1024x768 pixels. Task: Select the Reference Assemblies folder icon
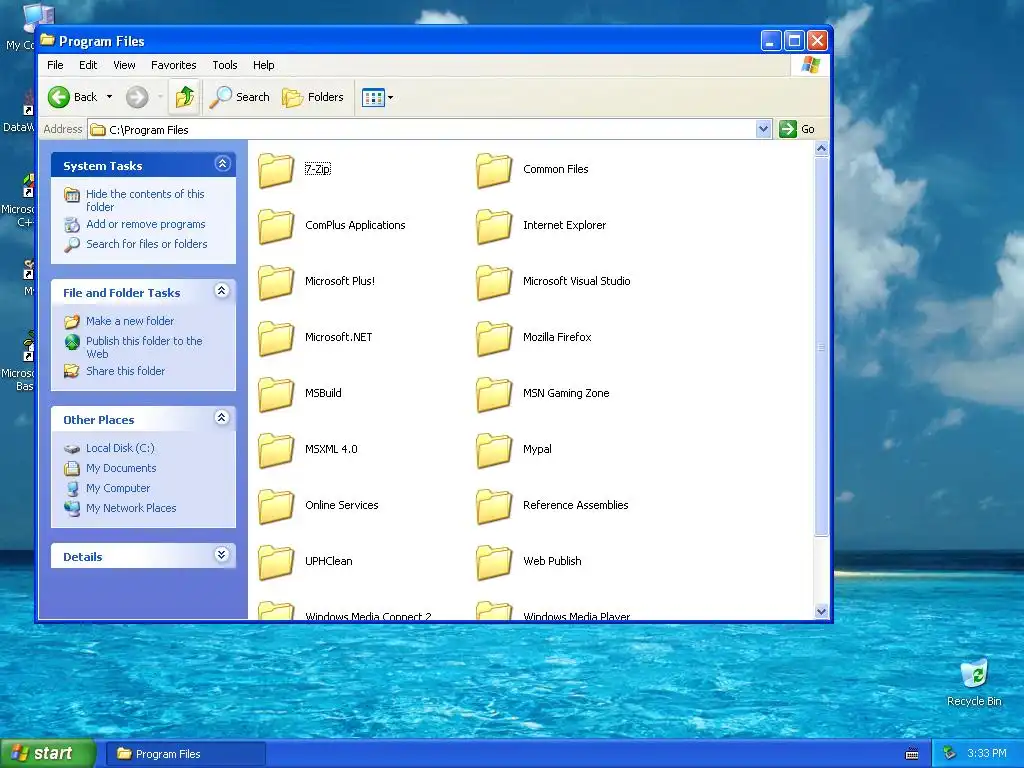coord(494,506)
